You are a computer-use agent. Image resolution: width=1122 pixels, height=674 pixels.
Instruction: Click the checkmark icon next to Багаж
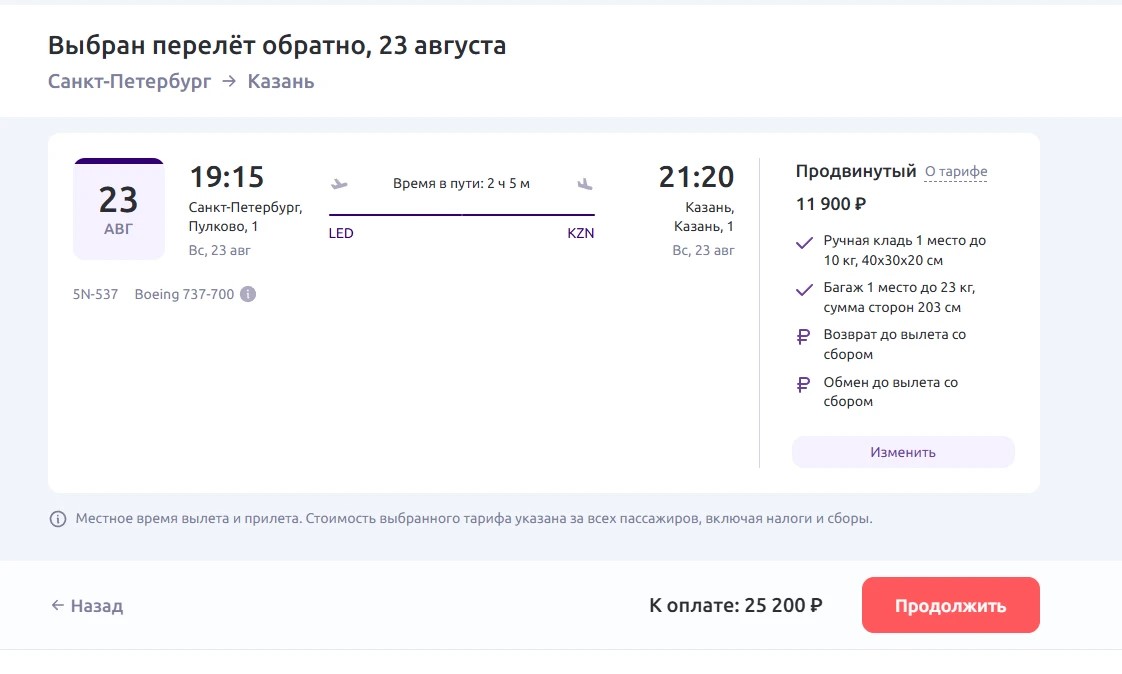point(804,289)
